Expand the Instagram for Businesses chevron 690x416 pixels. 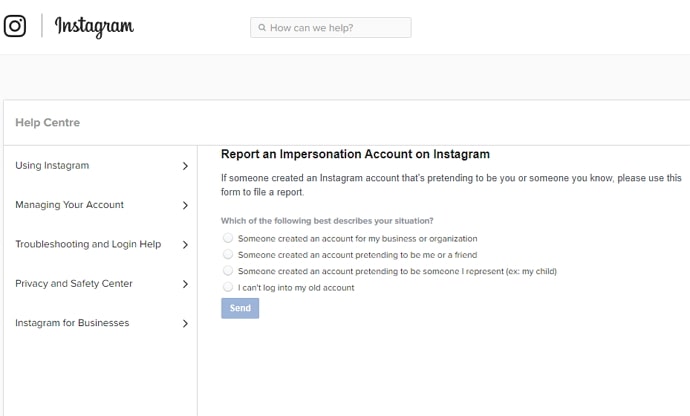tap(185, 324)
